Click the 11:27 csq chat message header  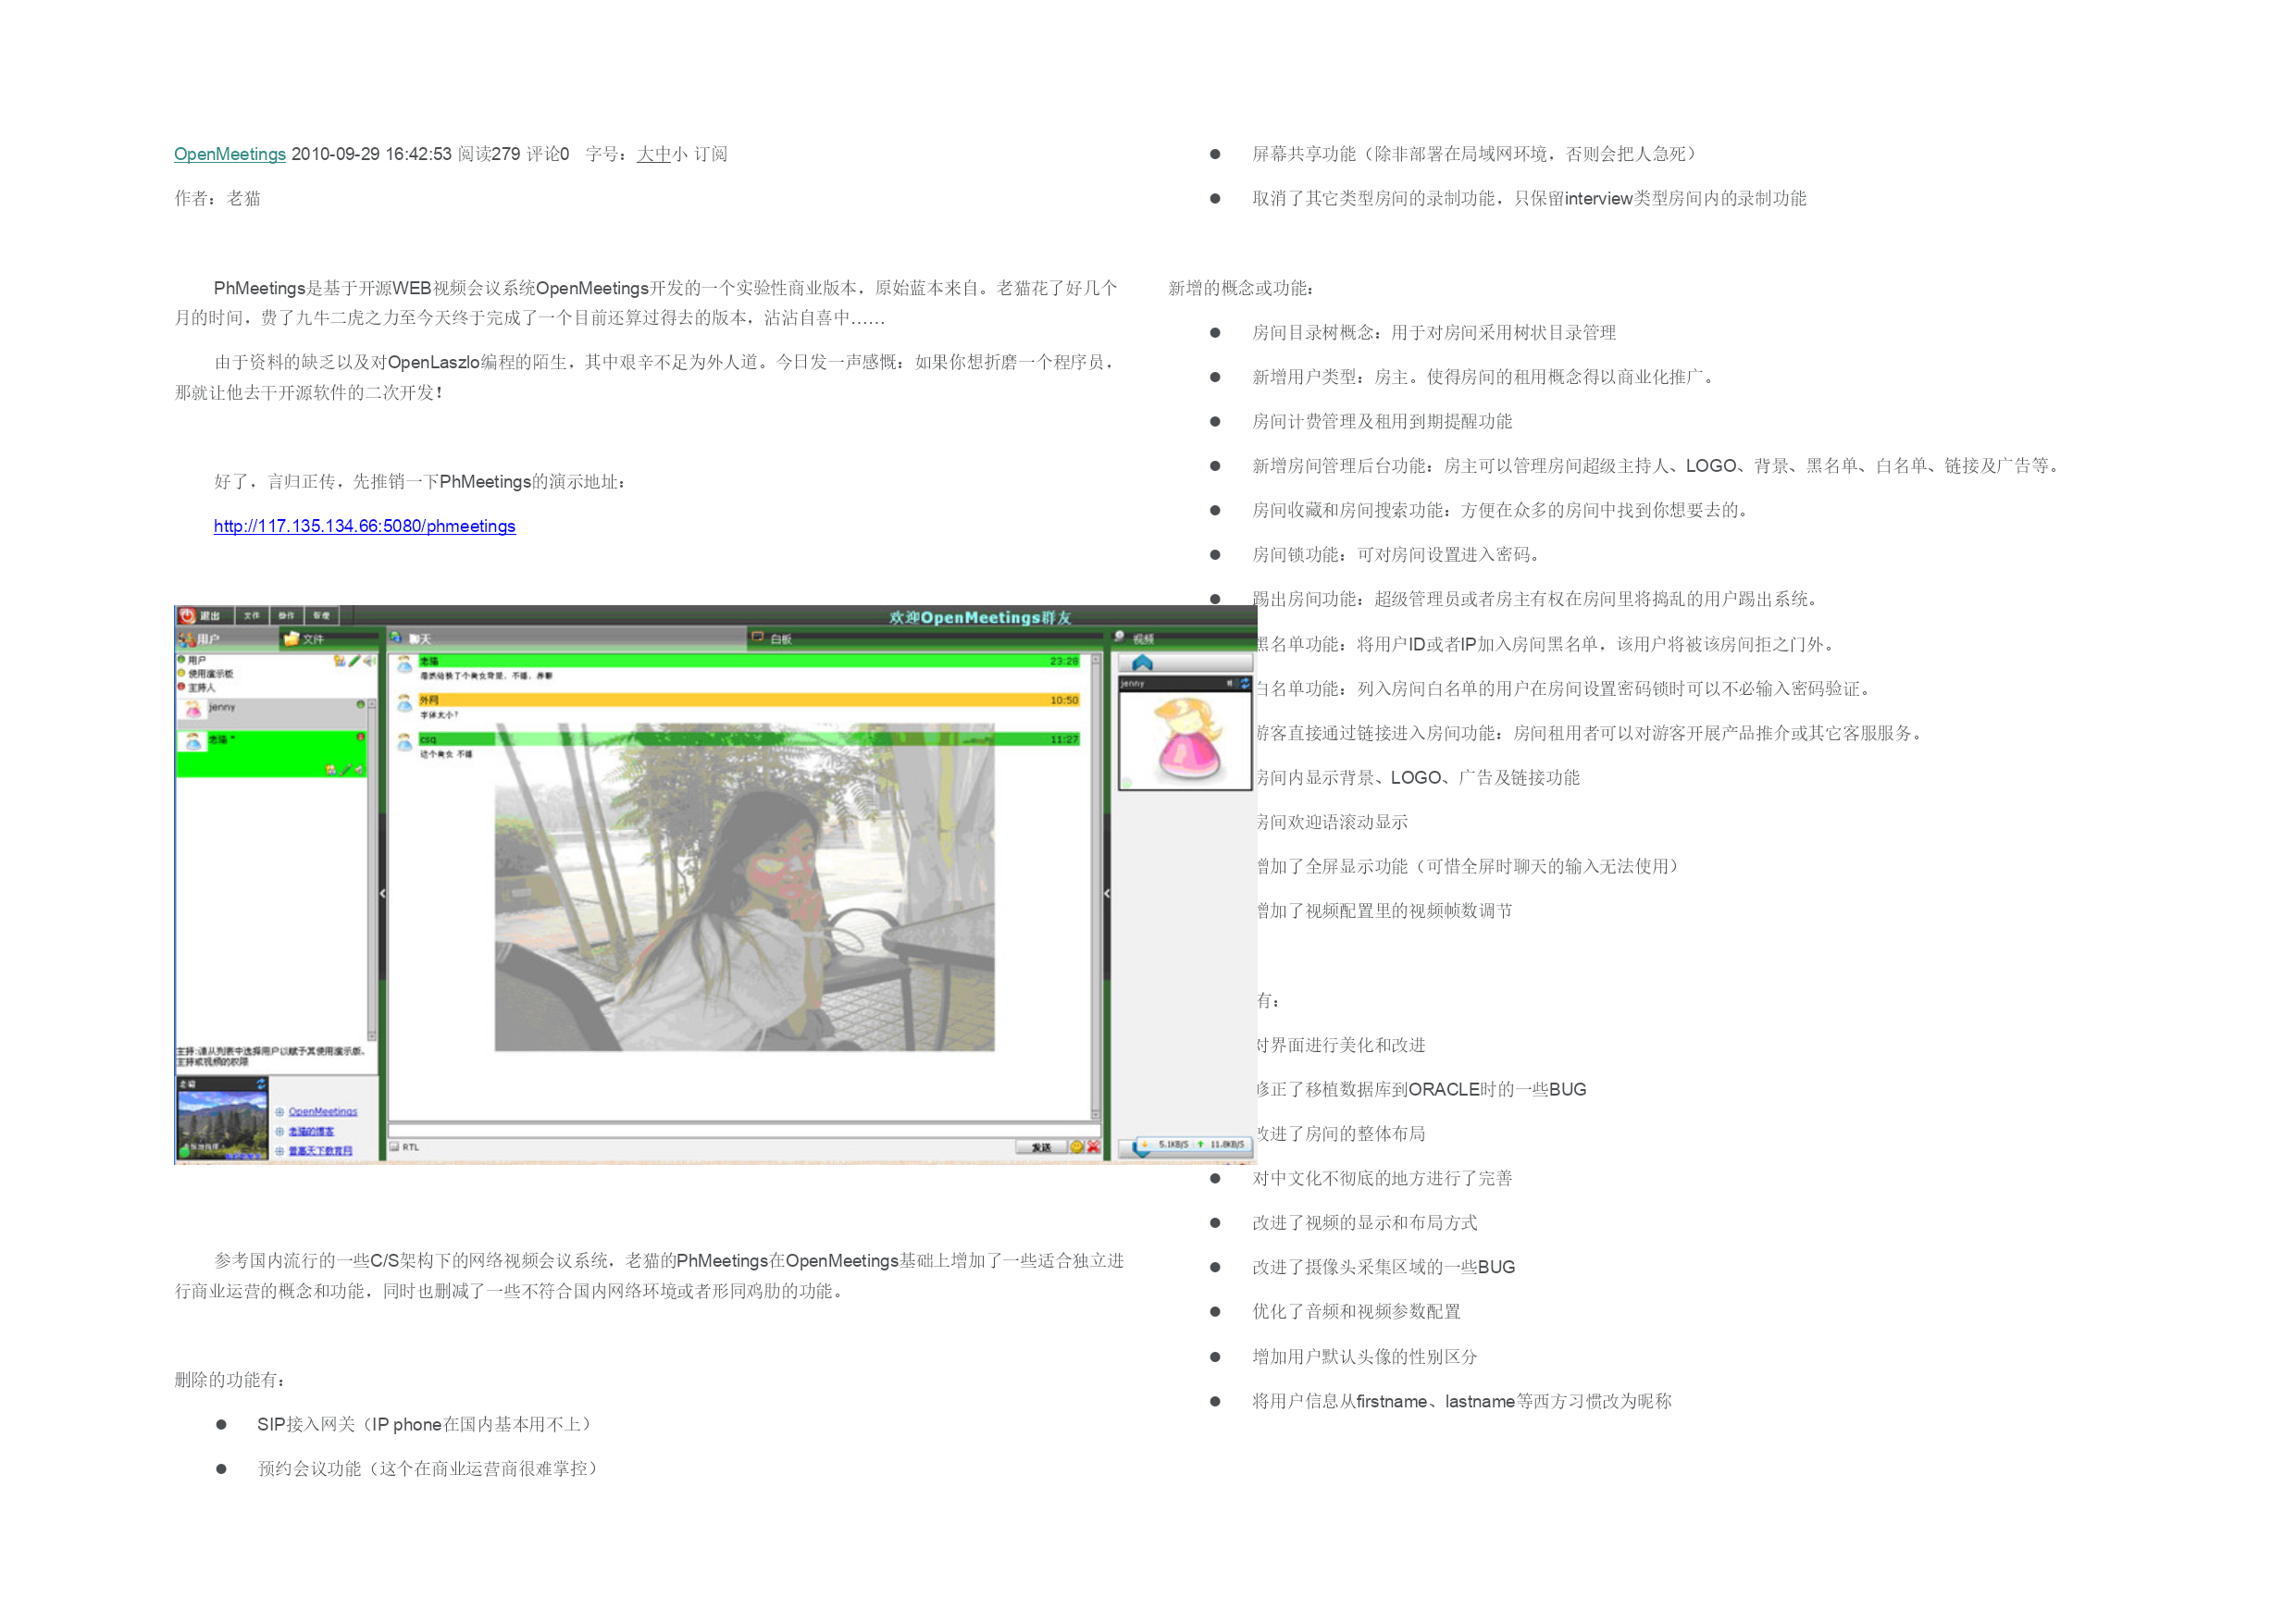749,739
